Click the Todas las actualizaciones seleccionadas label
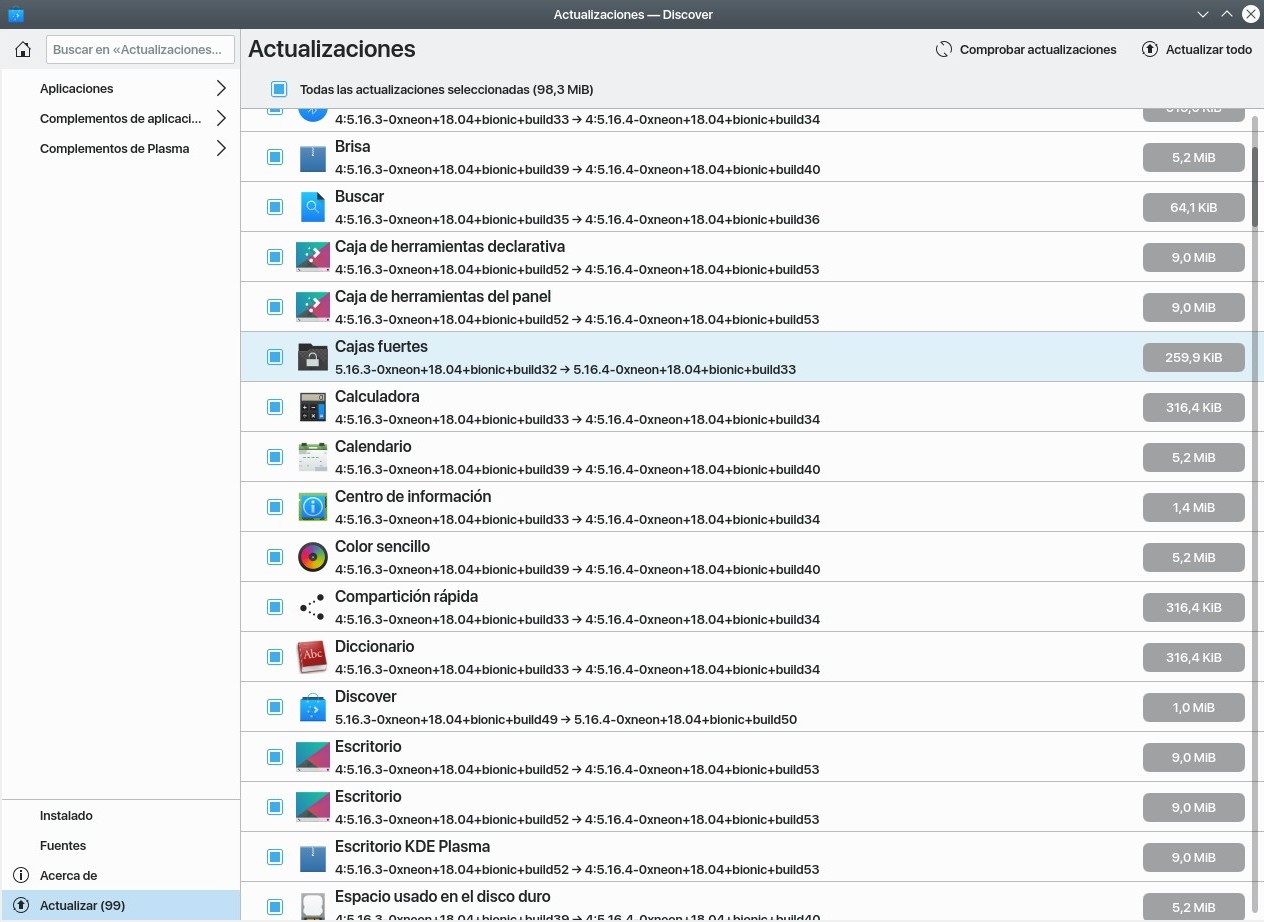Image resolution: width=1264 pixels, height=922 pixels. [446, 89]
